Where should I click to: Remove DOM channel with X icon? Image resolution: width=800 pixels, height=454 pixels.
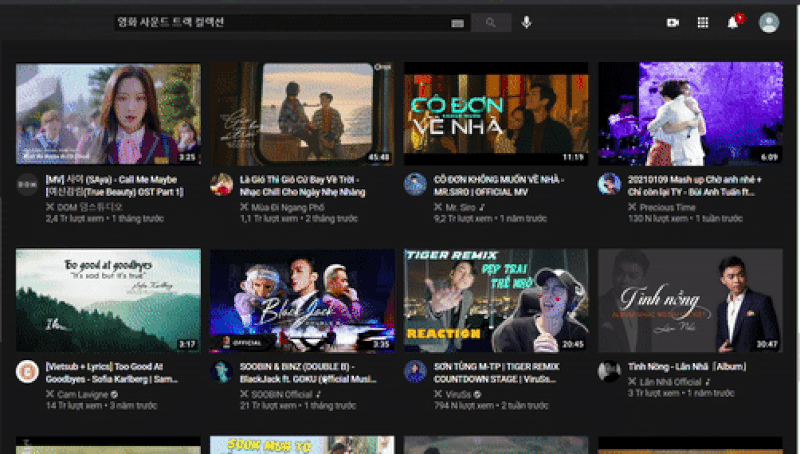pyautogui.click(x=49, y=207)
